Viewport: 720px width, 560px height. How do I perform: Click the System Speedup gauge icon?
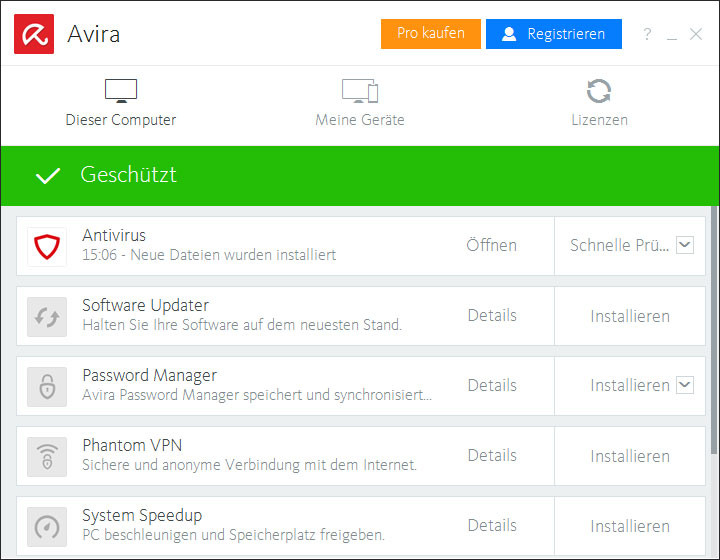(47, 526)
